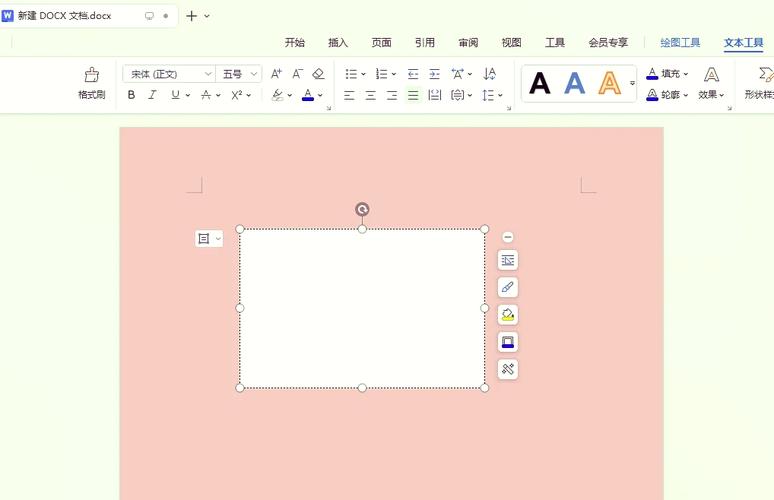Open the font color dropdown arrow
Screen dimensions: 774x500
(320, 95)
